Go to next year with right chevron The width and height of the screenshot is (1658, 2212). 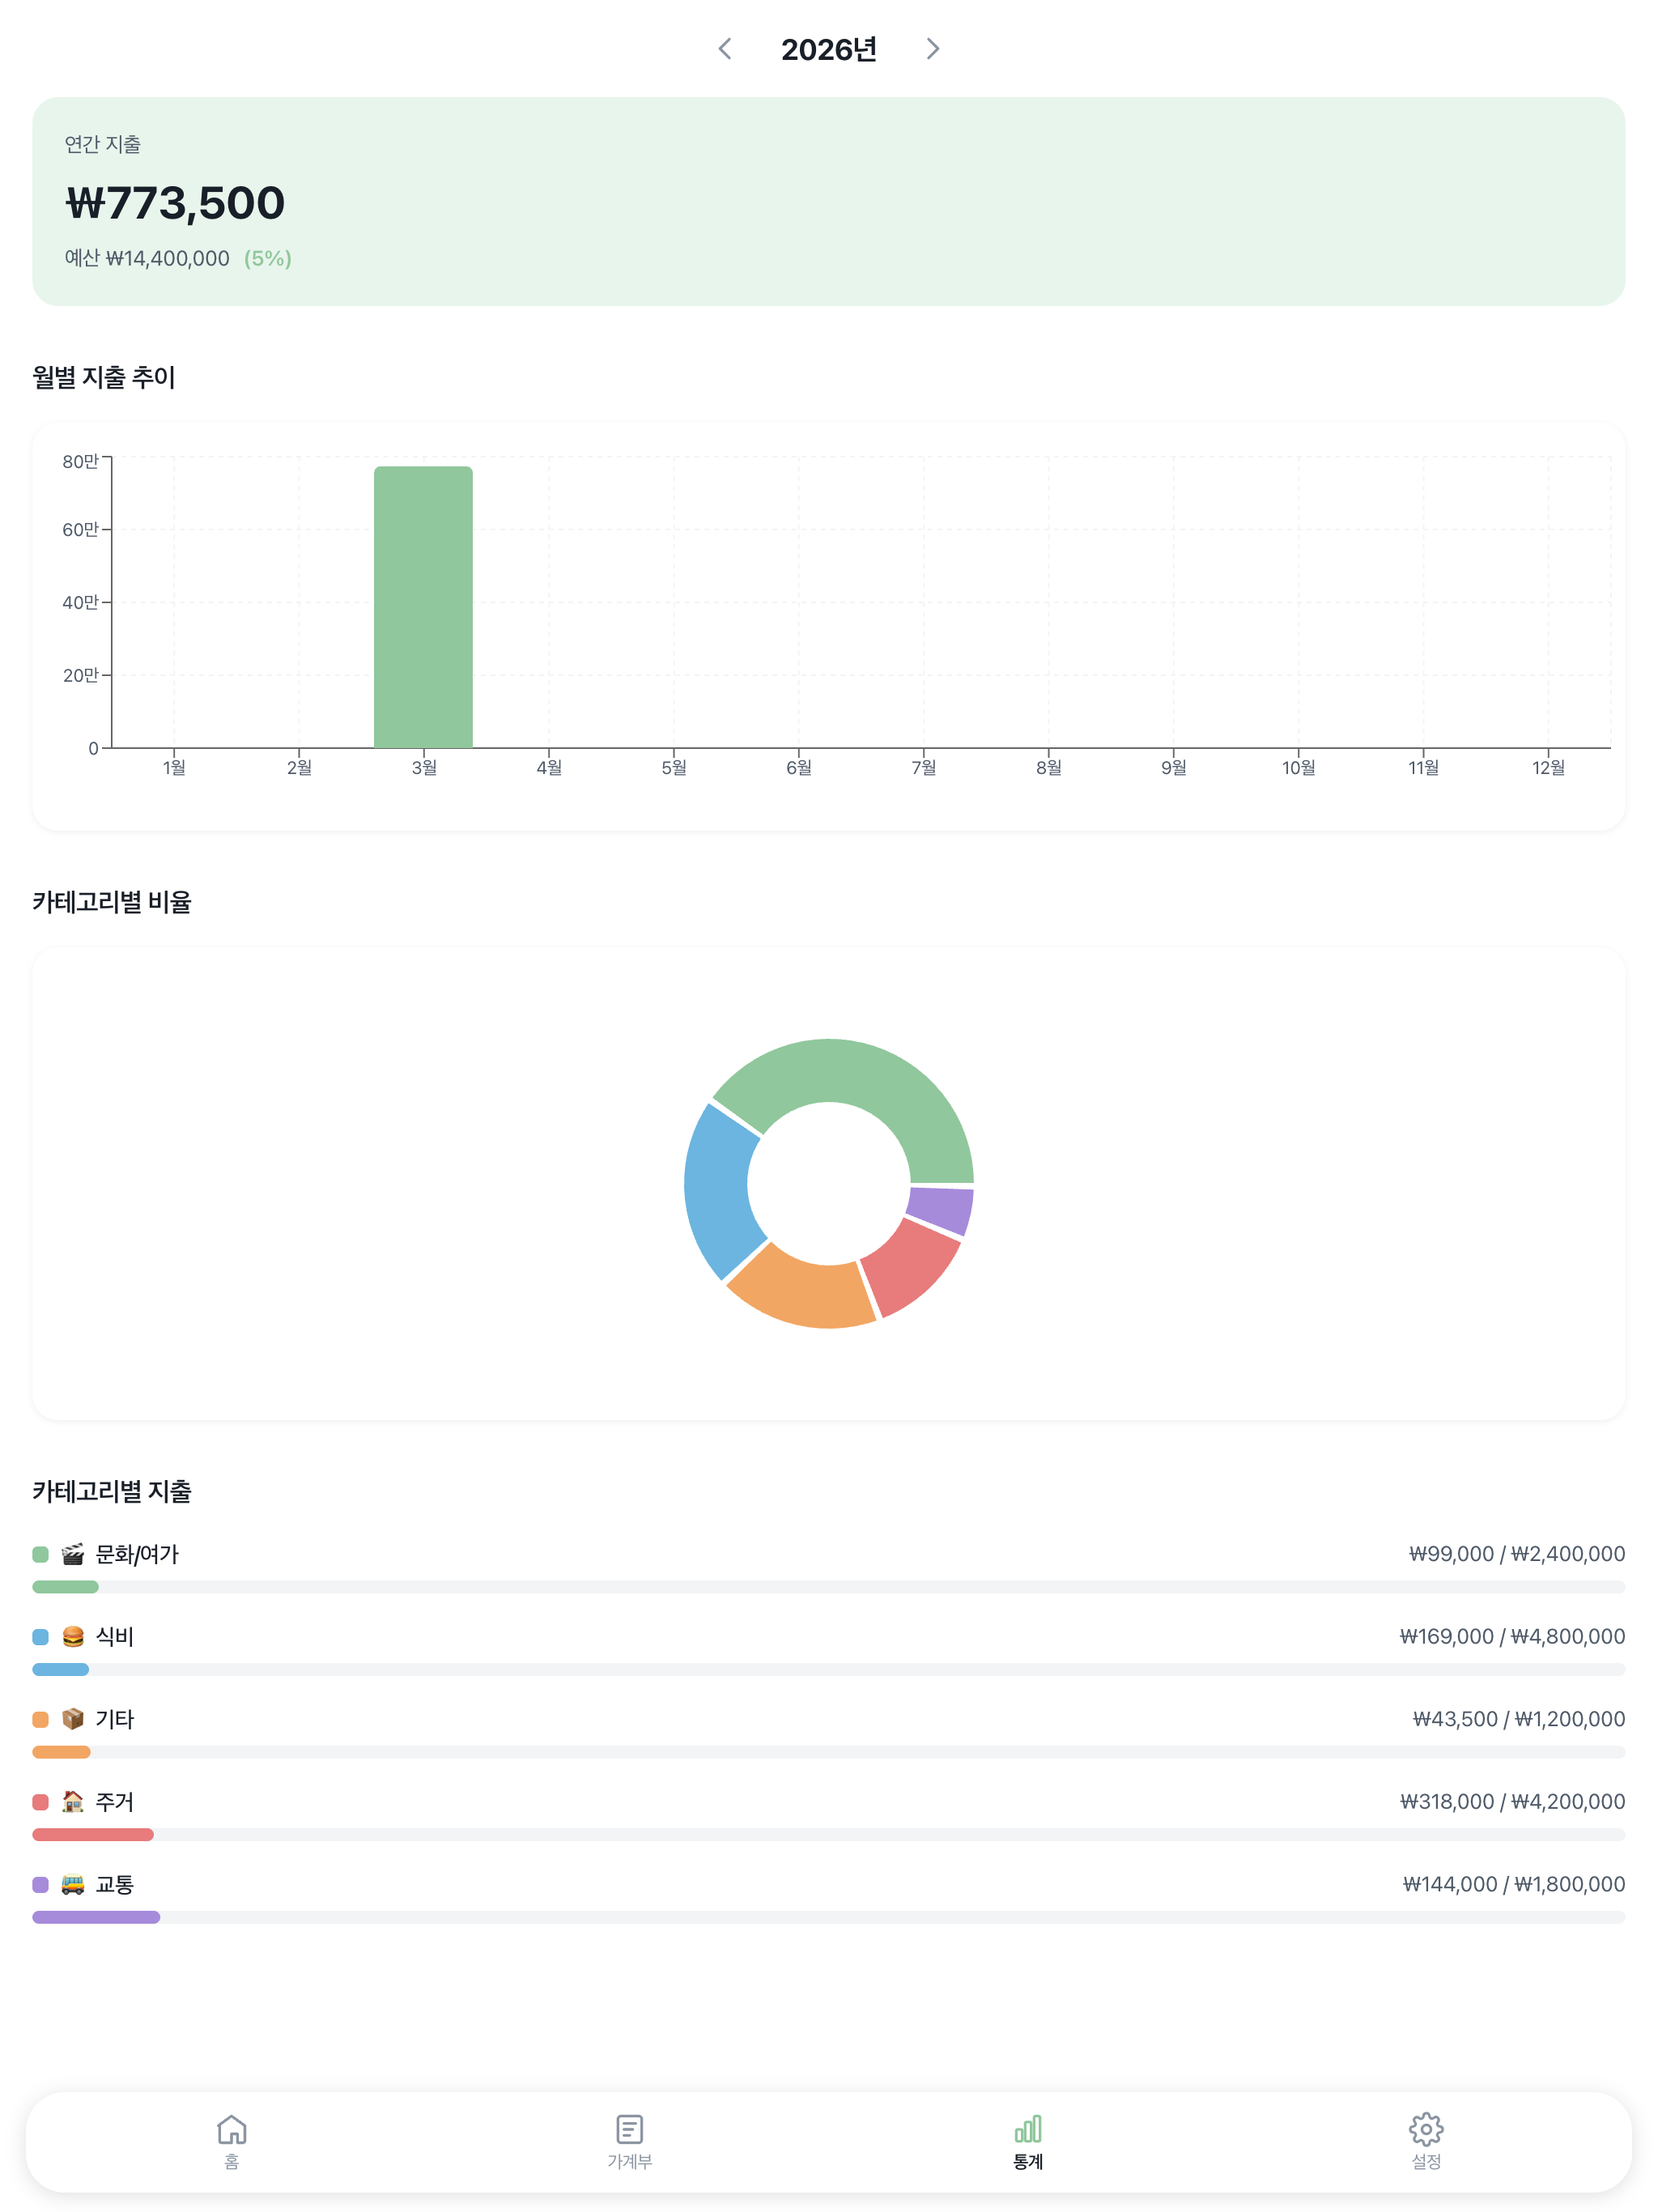[x=932, y=49]
